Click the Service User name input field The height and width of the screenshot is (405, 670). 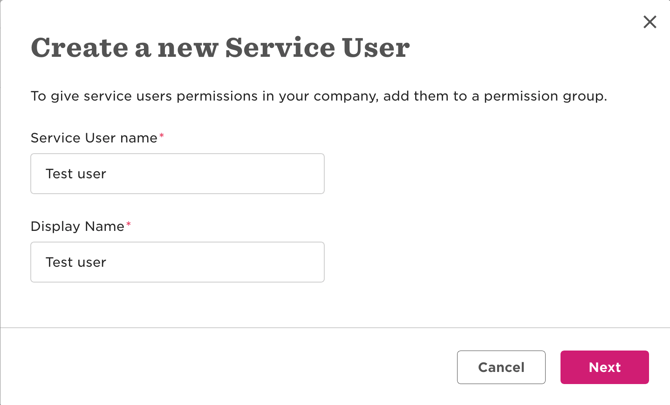point(177,174)
